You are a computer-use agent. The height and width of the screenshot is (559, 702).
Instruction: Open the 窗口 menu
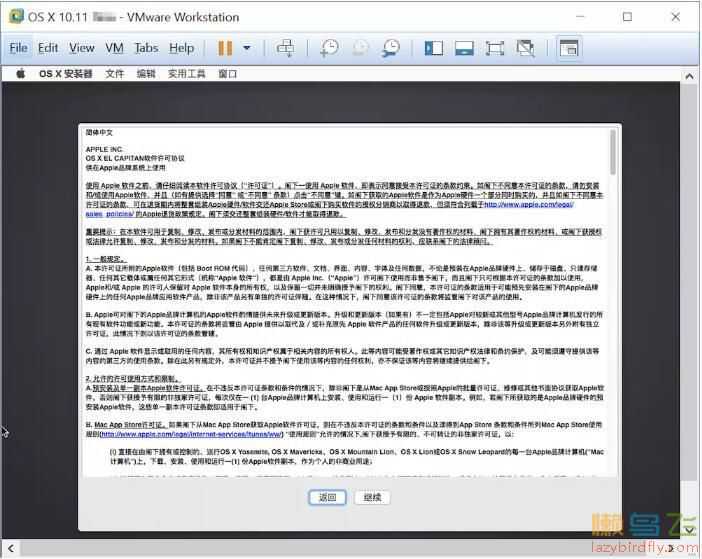(227, 74)
